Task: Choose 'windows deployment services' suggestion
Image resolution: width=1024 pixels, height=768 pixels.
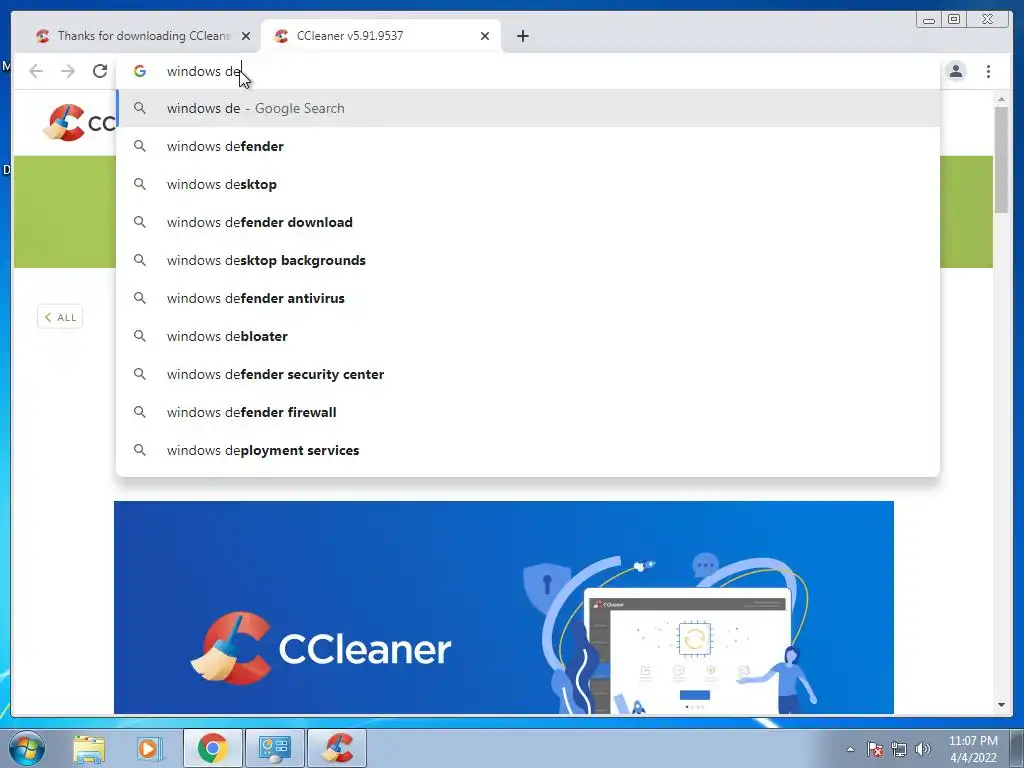Action: click(528, 450)
